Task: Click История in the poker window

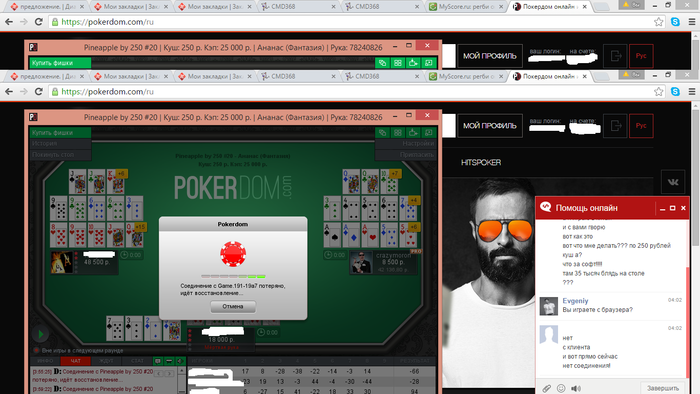Action: tap(60, 144)
